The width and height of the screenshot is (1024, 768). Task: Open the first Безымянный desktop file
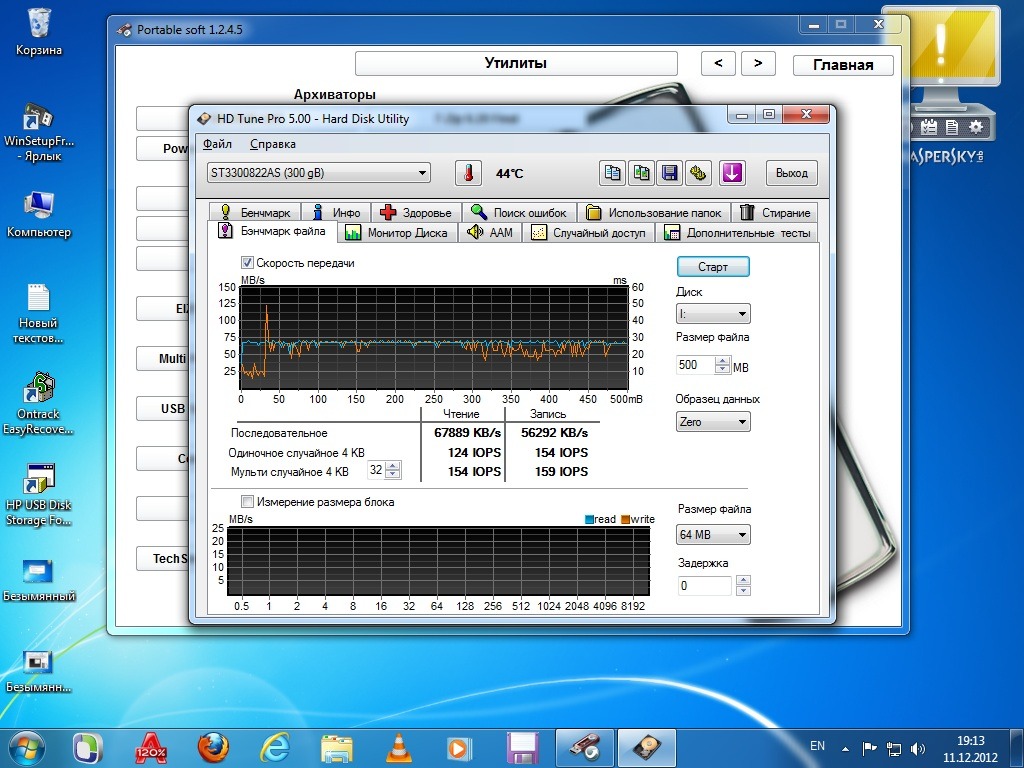click(39, 580)
